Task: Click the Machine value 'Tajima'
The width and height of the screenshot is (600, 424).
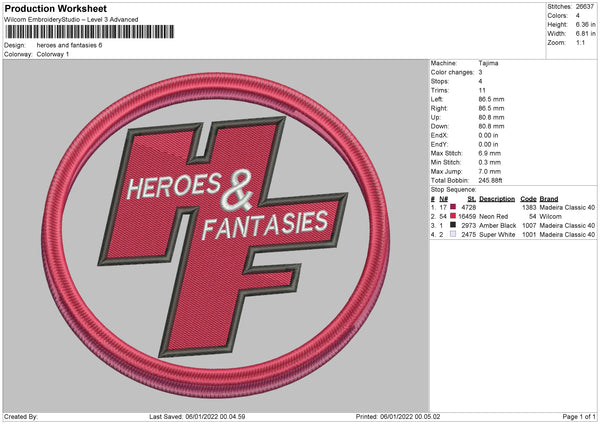Action: 488,63
